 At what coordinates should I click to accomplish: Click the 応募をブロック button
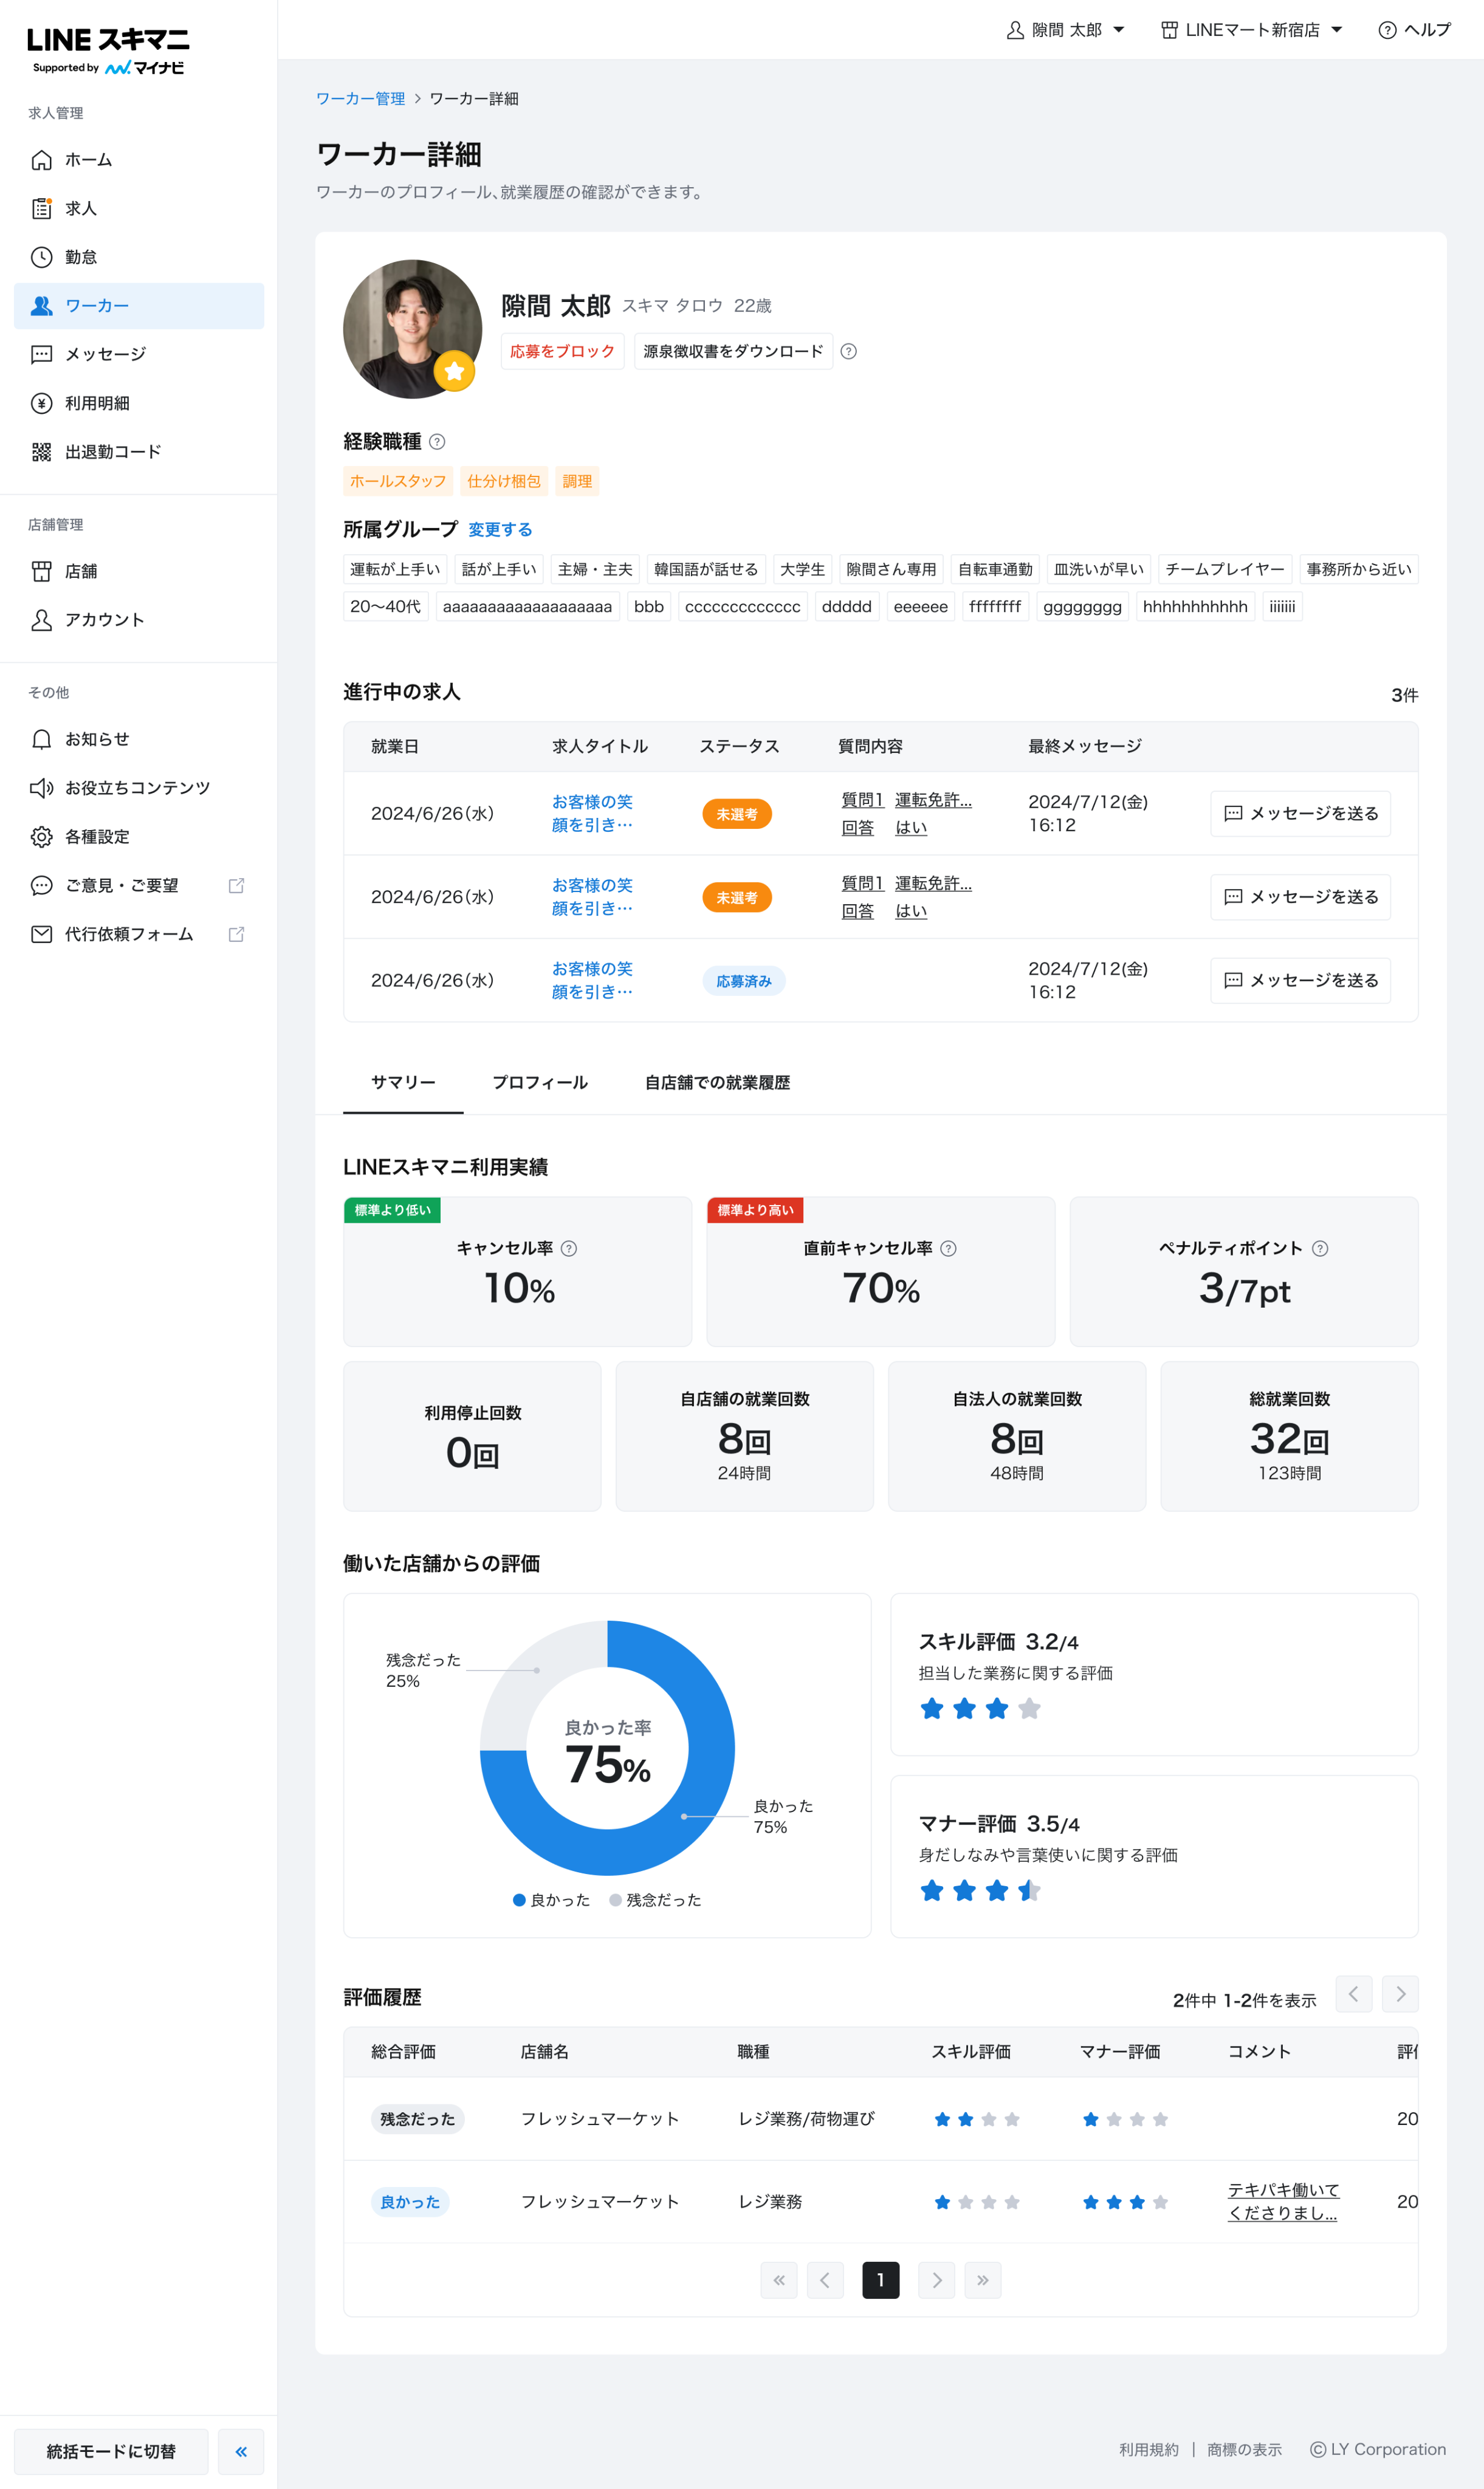tap(562, 351)
